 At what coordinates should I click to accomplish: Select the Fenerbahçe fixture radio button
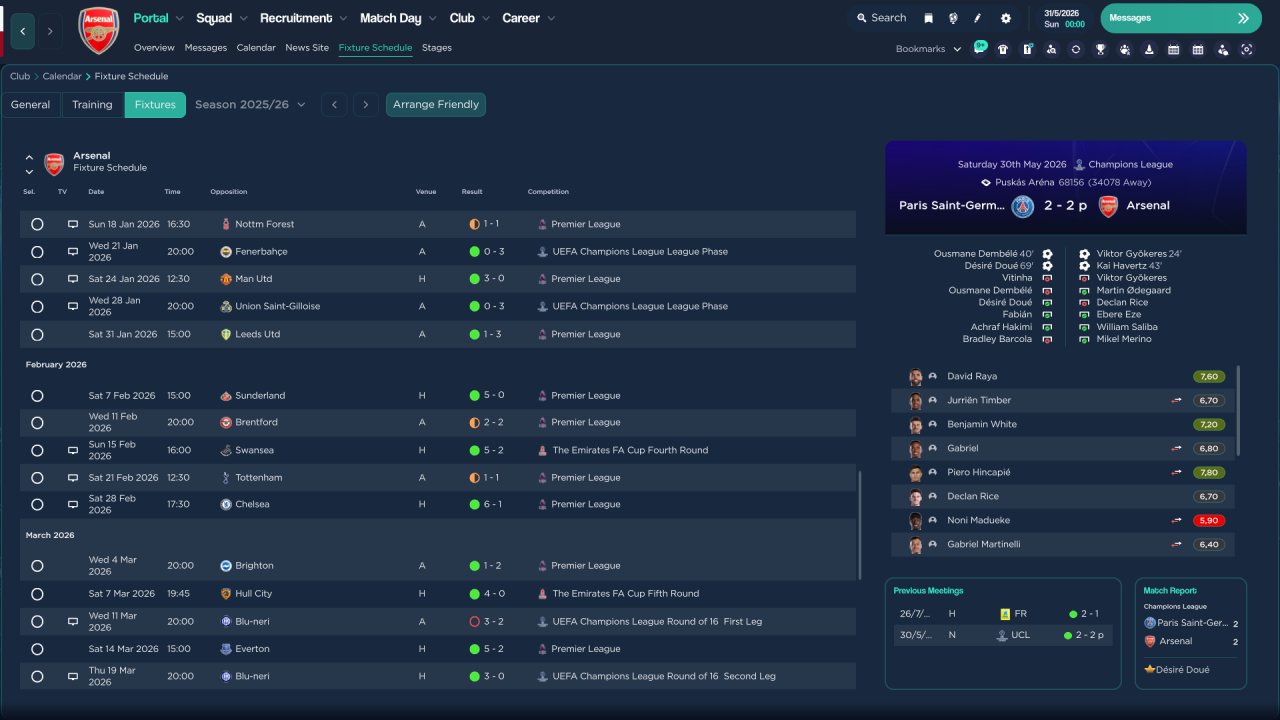pyautogui.click(x=37, y=252)
